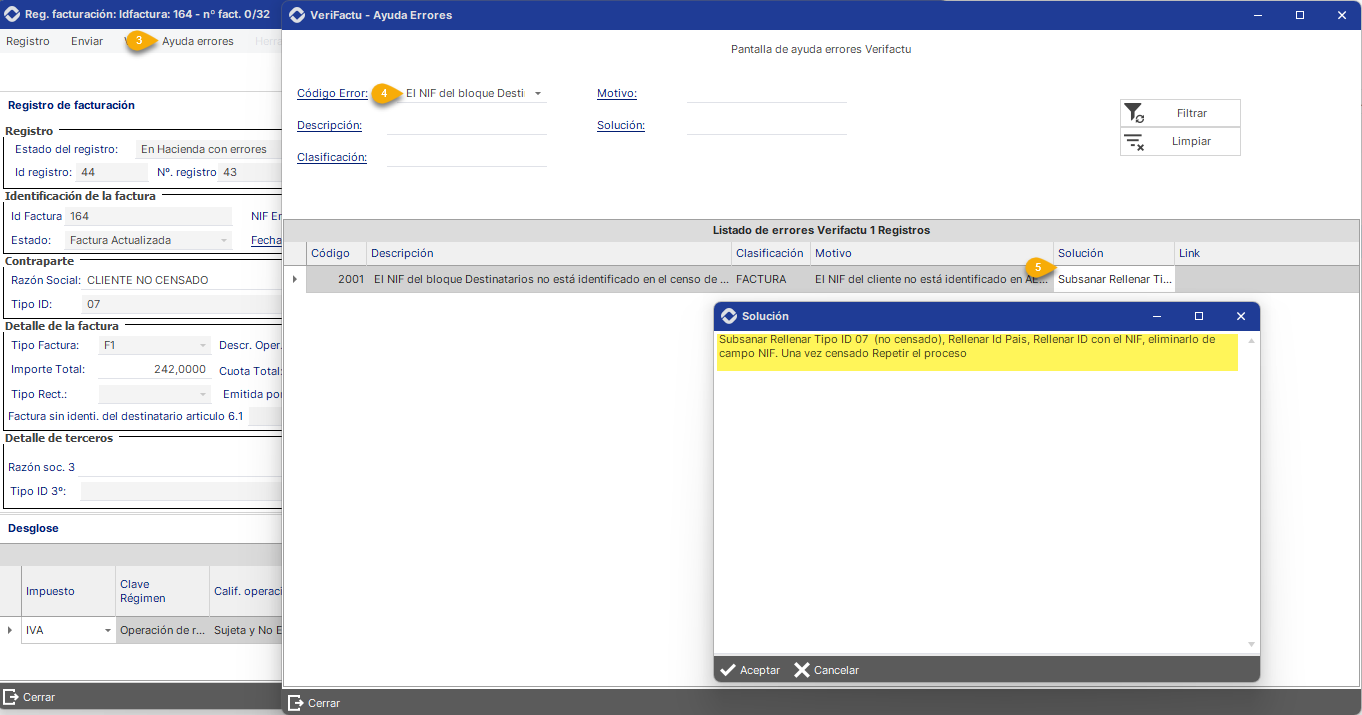Click the Código Error label link
1362x715 pixels.
(x=332, y=94)
